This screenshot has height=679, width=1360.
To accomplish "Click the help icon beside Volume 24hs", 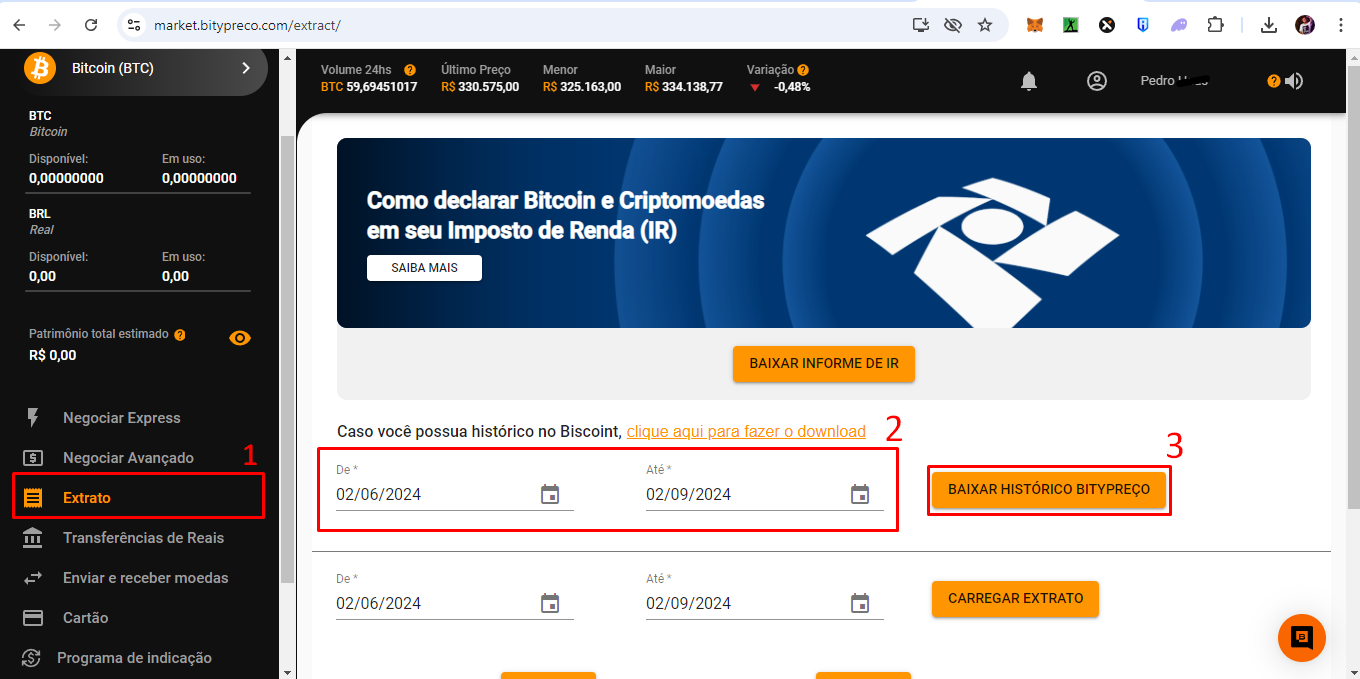I will click(410, 70).
